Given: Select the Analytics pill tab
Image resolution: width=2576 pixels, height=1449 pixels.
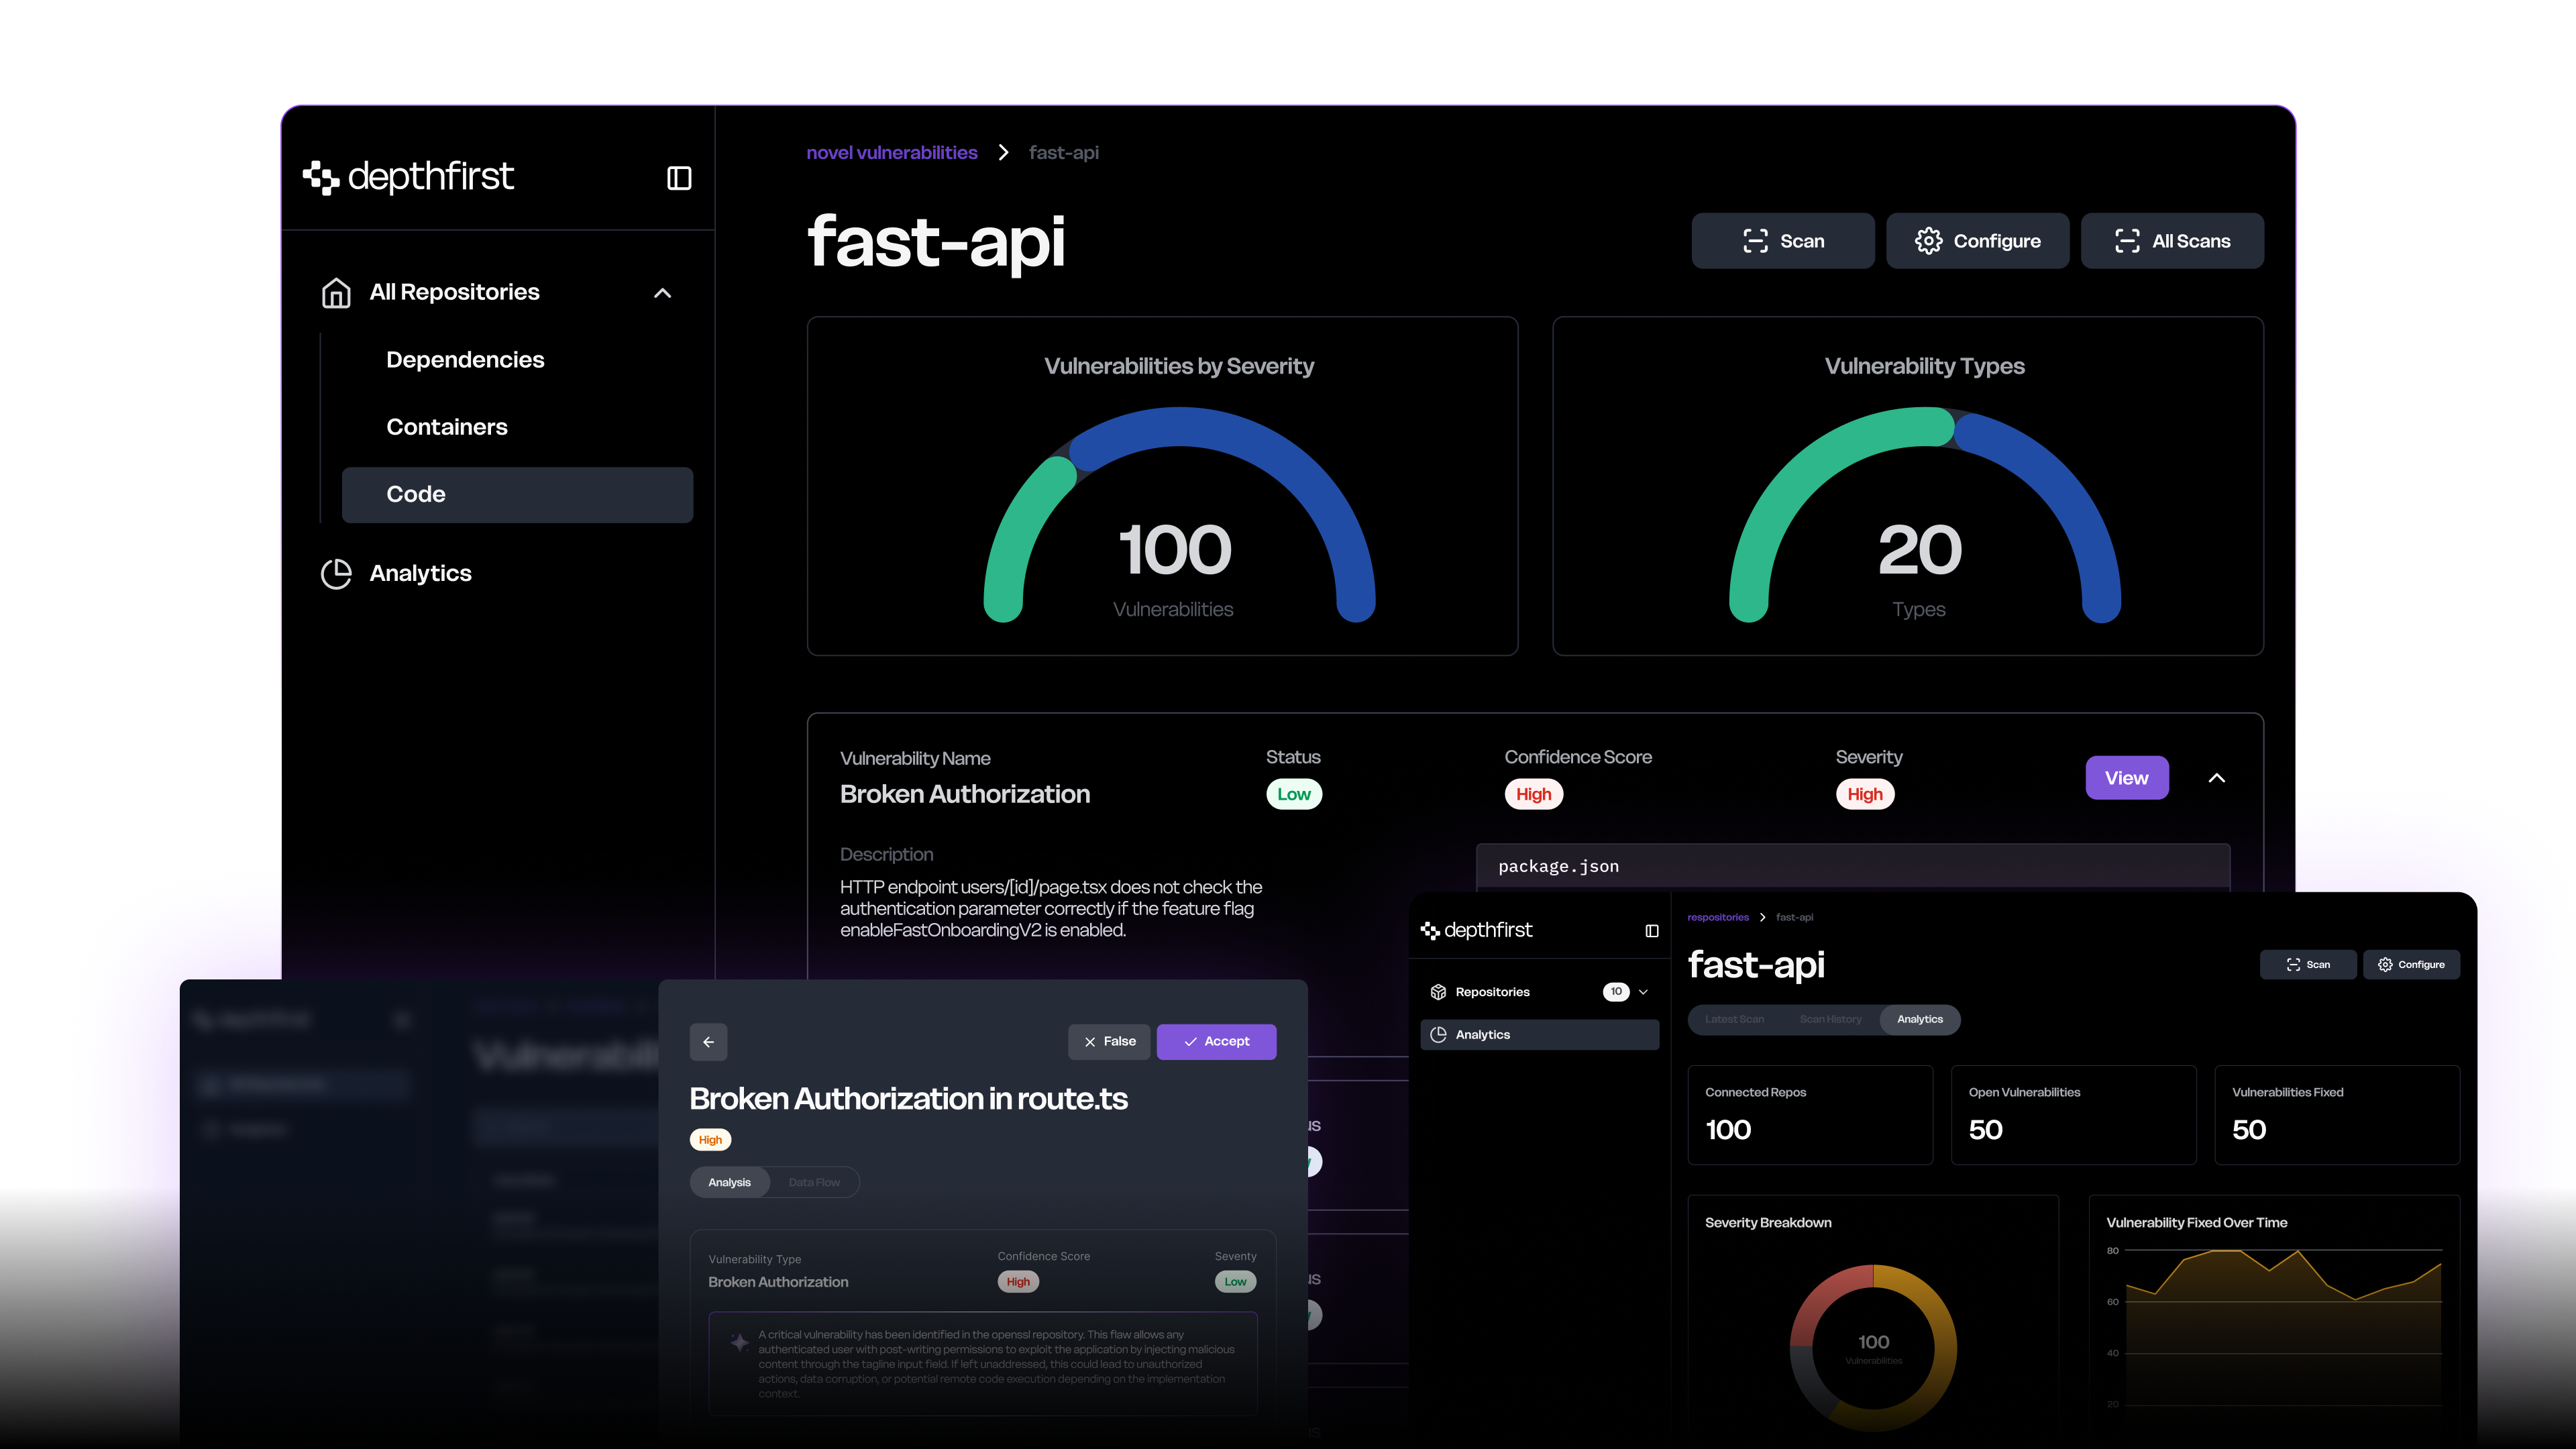Looking at the screenshot, I should coord(1920,1019).
